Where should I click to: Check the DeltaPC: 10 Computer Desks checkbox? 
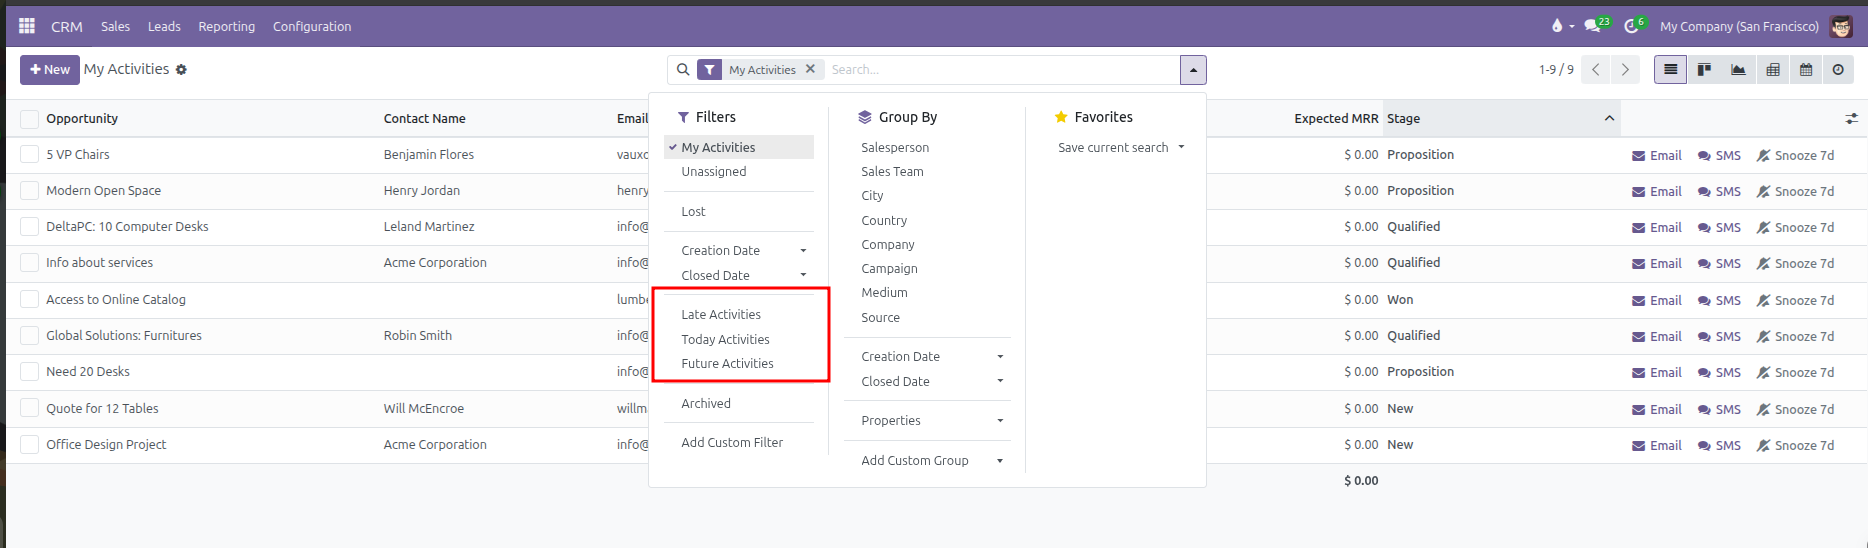coord(29,227)
